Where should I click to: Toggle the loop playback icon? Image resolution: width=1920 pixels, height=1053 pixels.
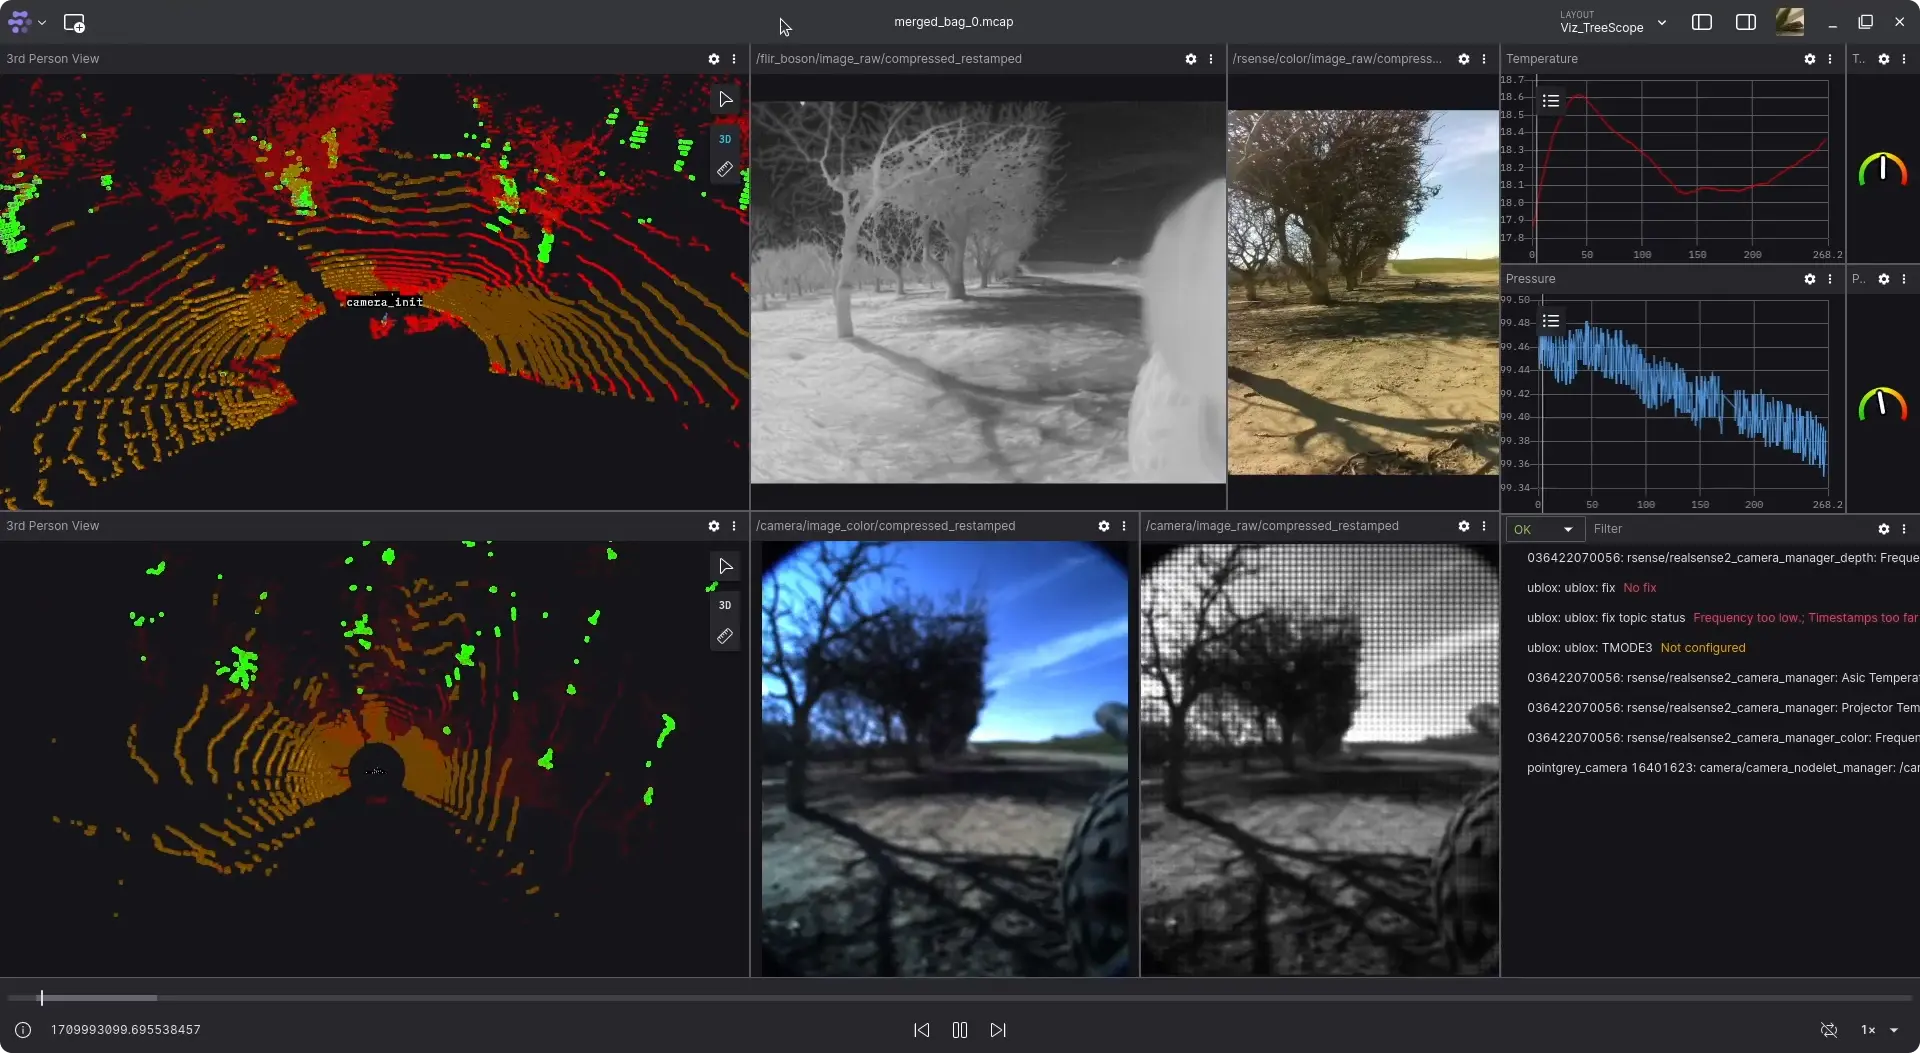[1828, 1030]
